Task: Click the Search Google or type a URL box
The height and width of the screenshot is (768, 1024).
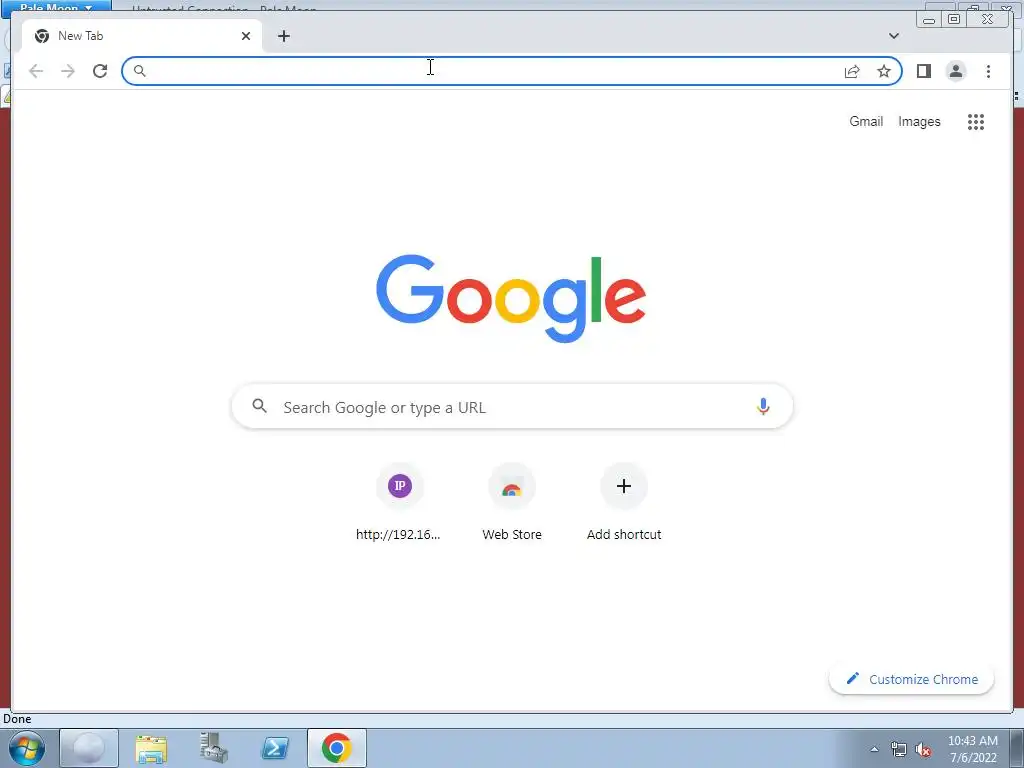Action: coord(512,407)
